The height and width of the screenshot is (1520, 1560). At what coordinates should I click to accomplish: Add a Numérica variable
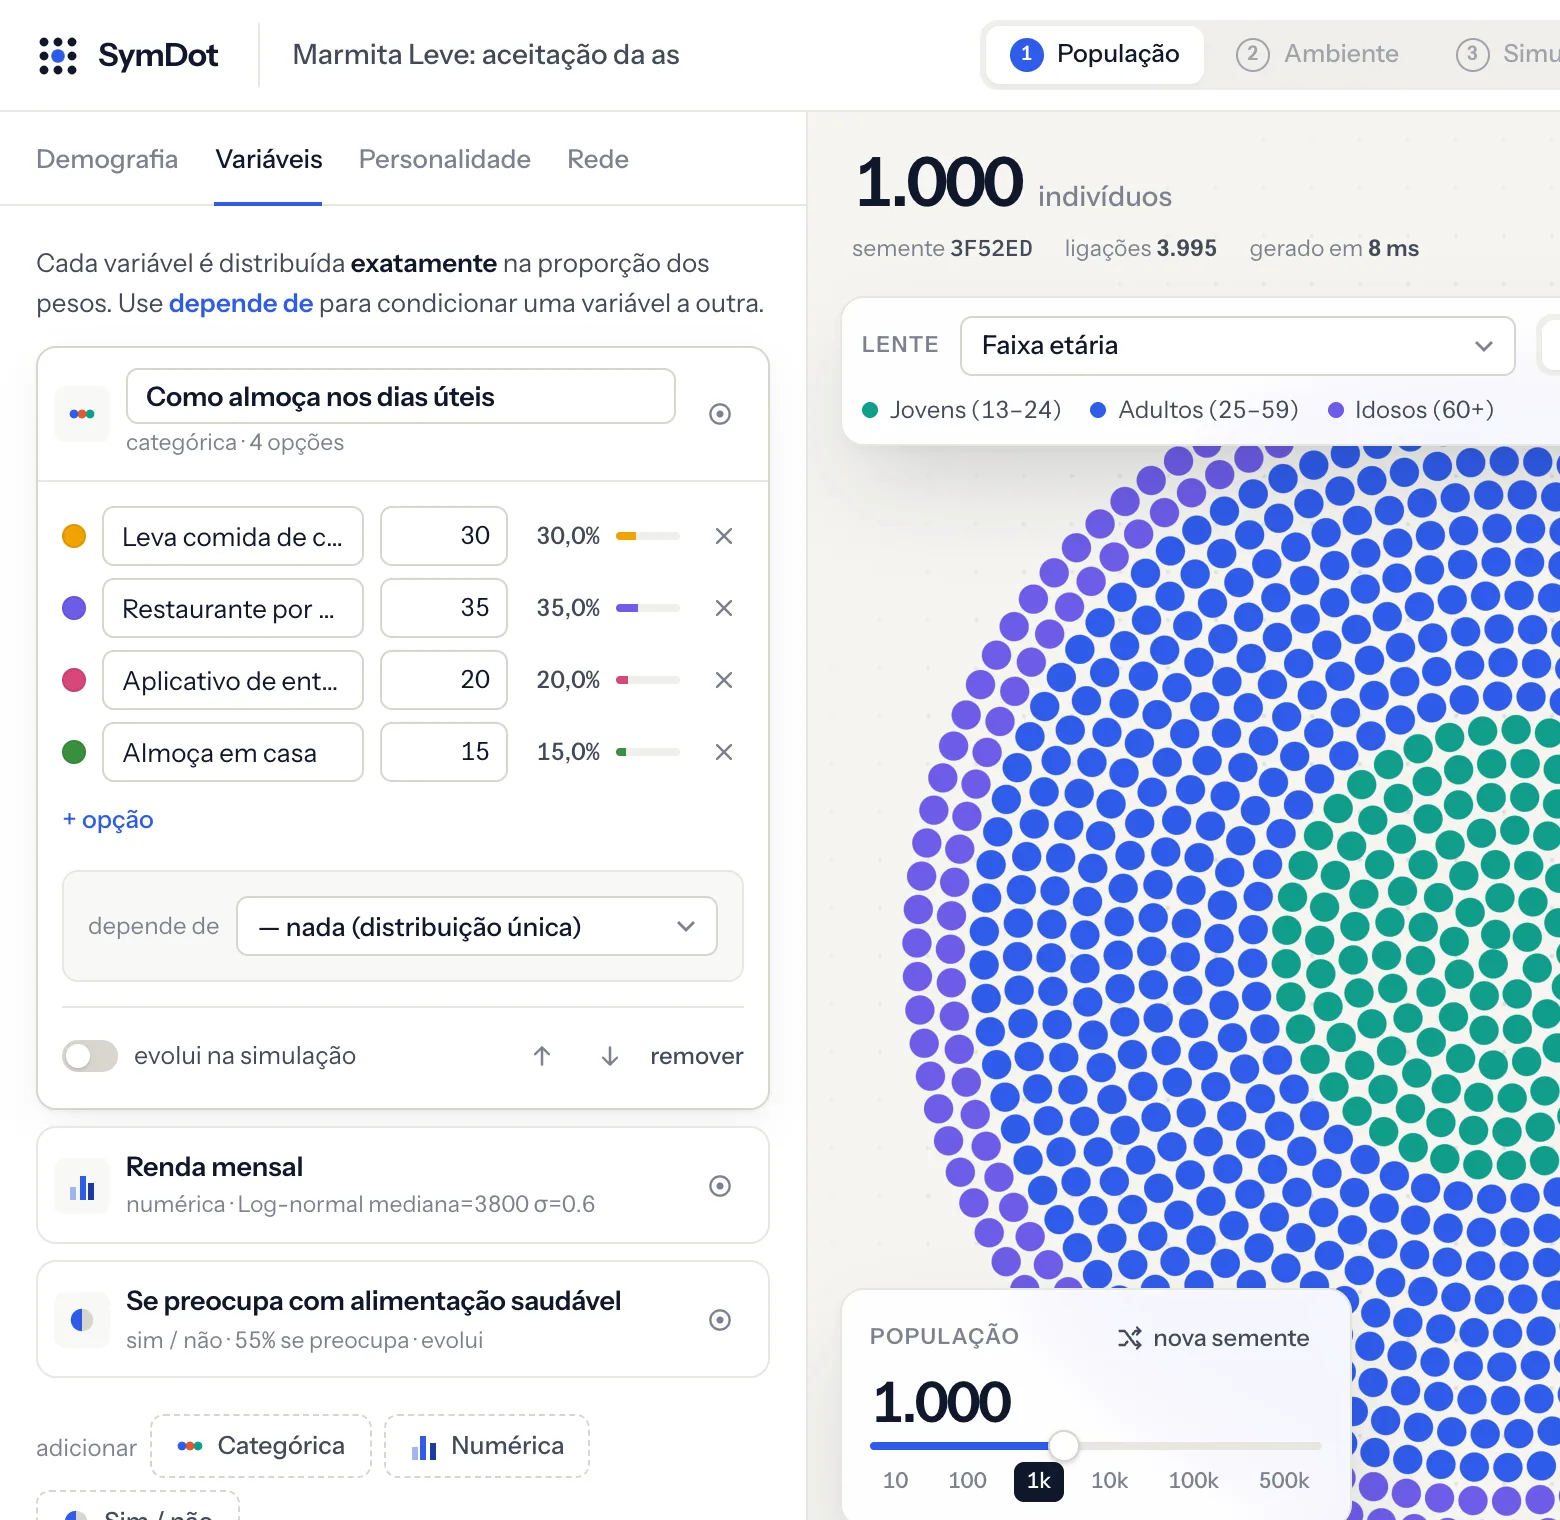point(487,1446)
